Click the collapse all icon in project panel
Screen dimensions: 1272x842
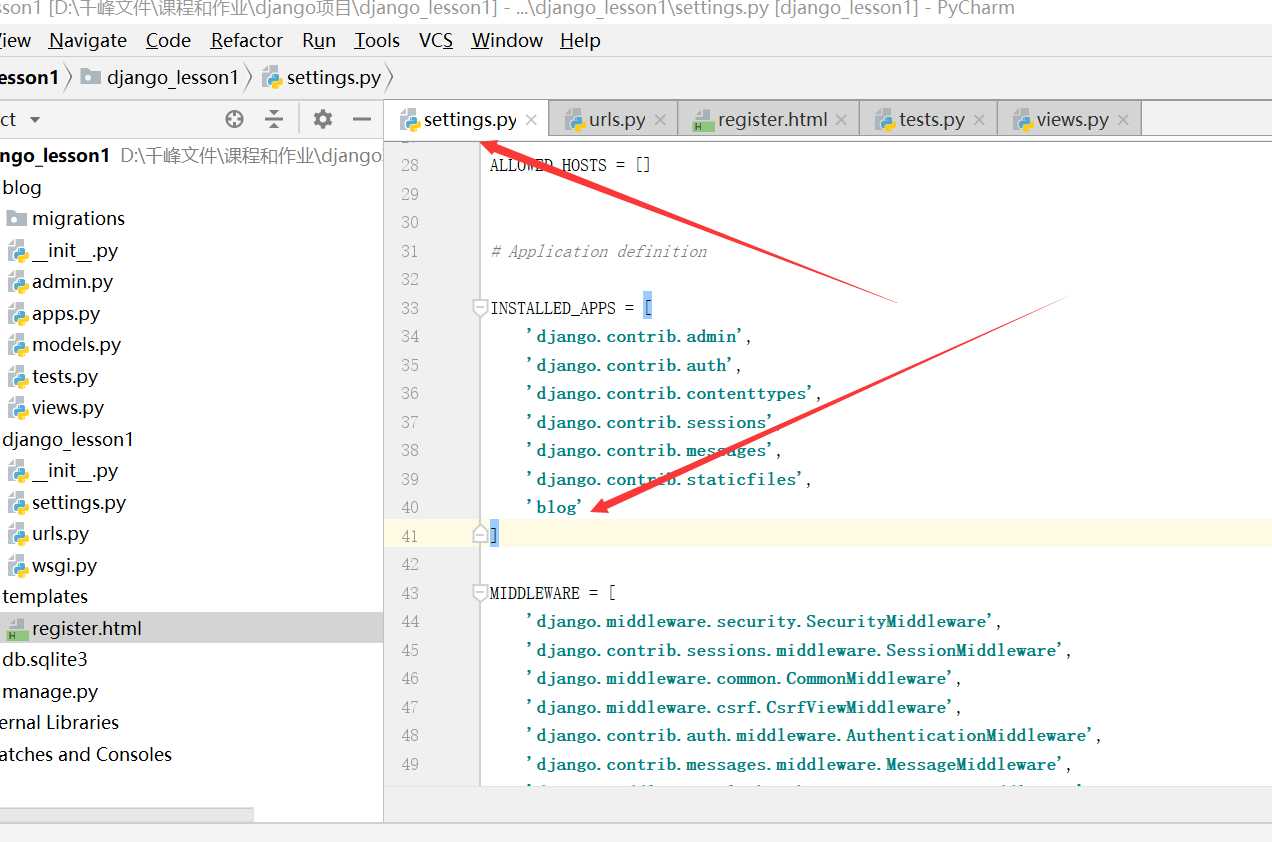pos(274,119)
